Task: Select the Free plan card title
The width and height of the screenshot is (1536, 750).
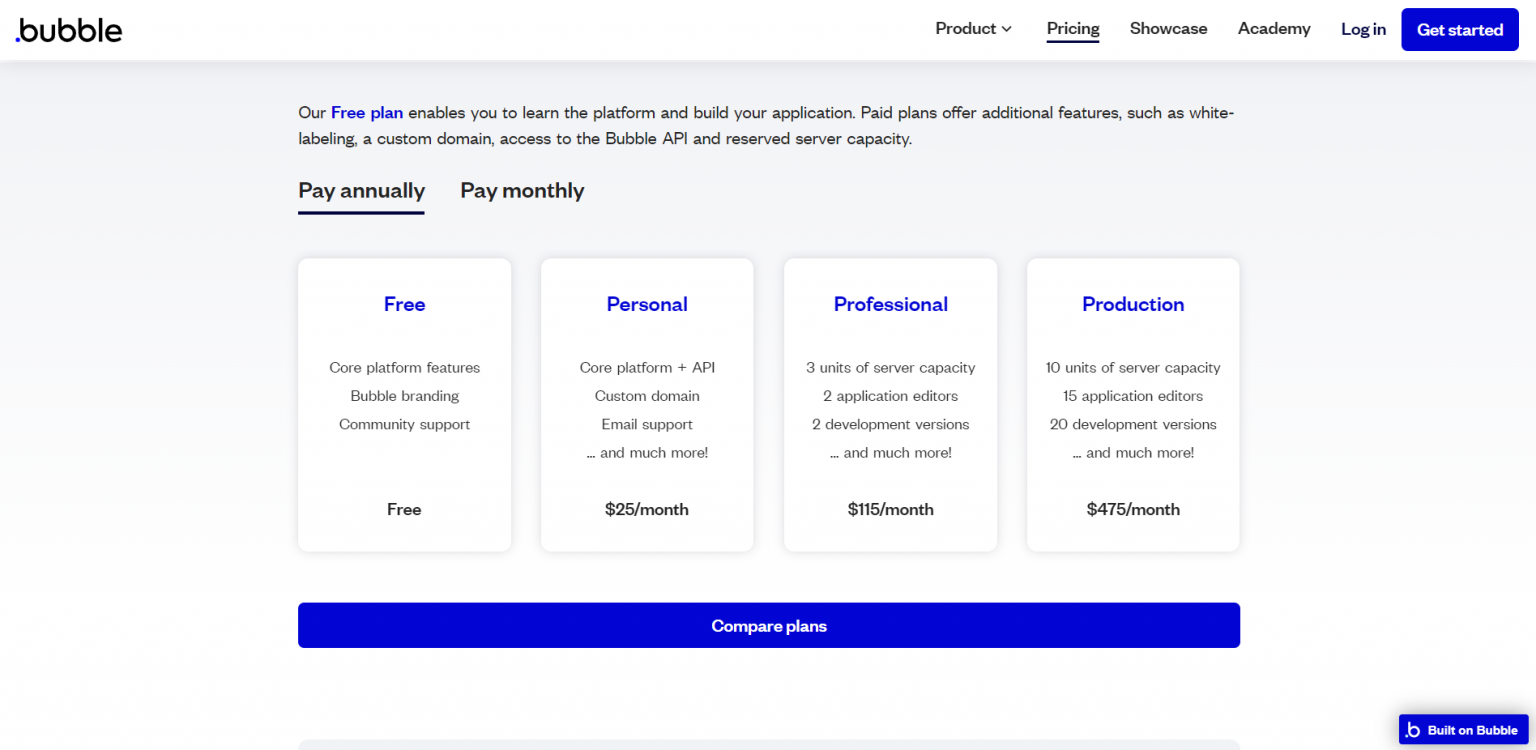Action: pyautogui.click(x=404, y=305)
